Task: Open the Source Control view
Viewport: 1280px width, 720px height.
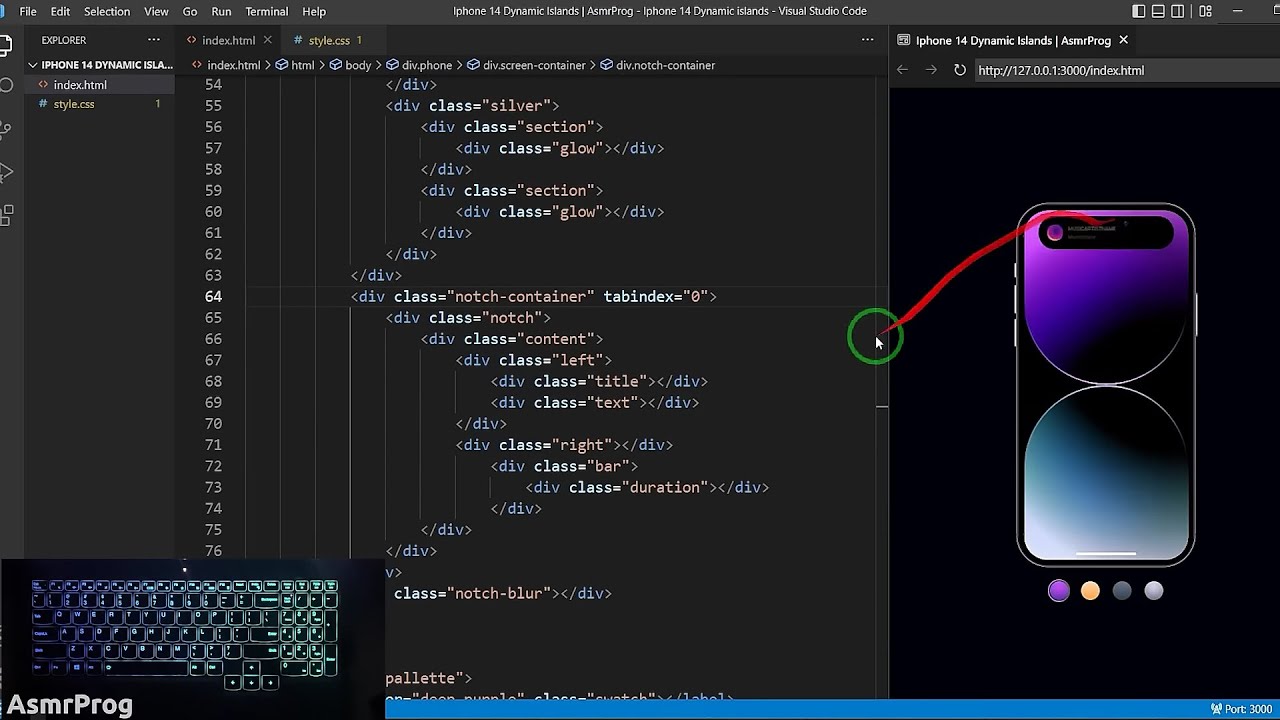Action: (x=5, y=129)
